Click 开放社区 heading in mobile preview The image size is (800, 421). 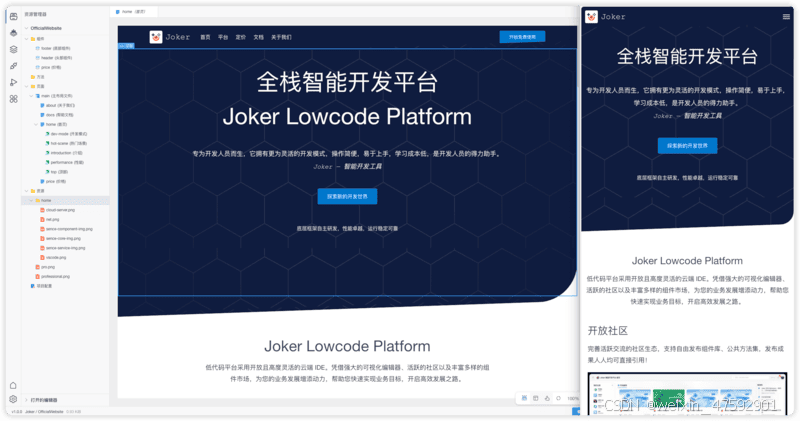pos(608,331)
